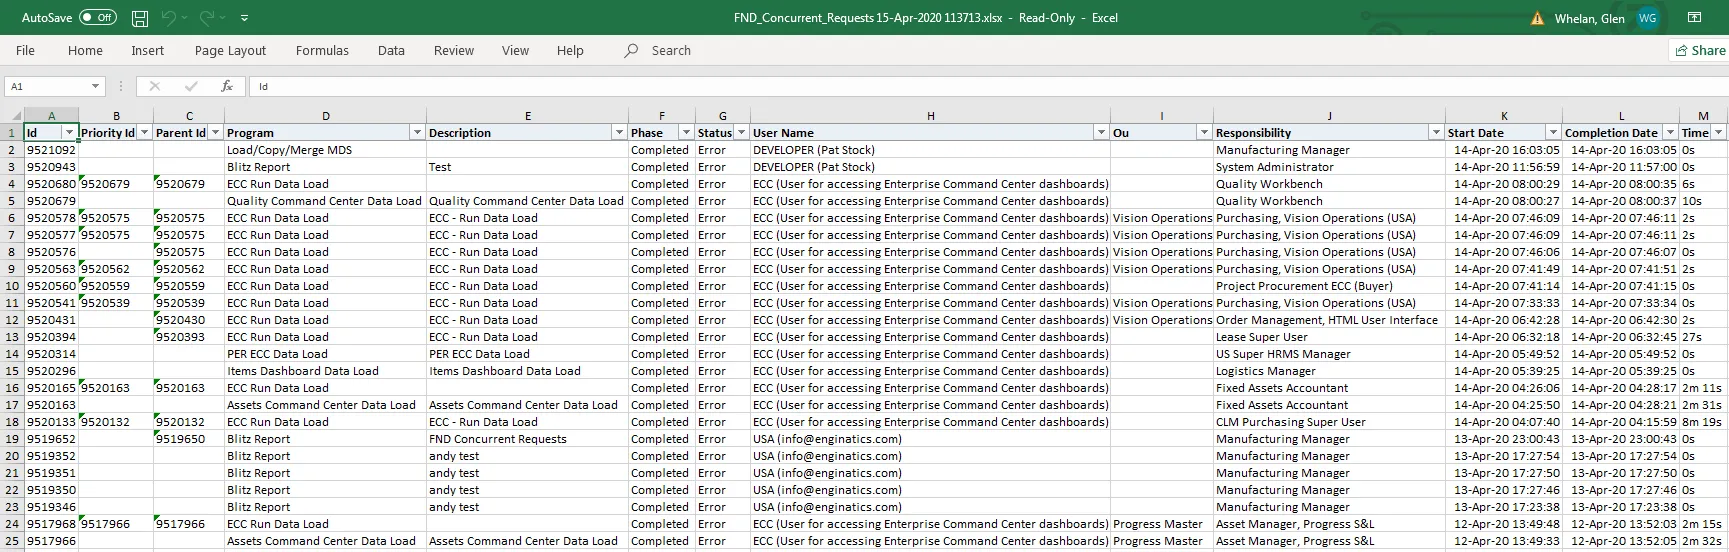
Task: Click the Save icon in title bar
Action: (140, 18)
